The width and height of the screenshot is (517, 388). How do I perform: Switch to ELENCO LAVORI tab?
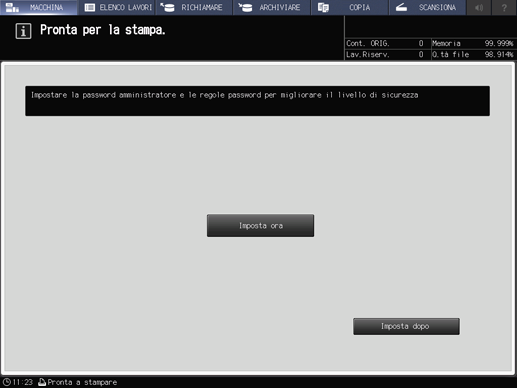coord(117,7)
